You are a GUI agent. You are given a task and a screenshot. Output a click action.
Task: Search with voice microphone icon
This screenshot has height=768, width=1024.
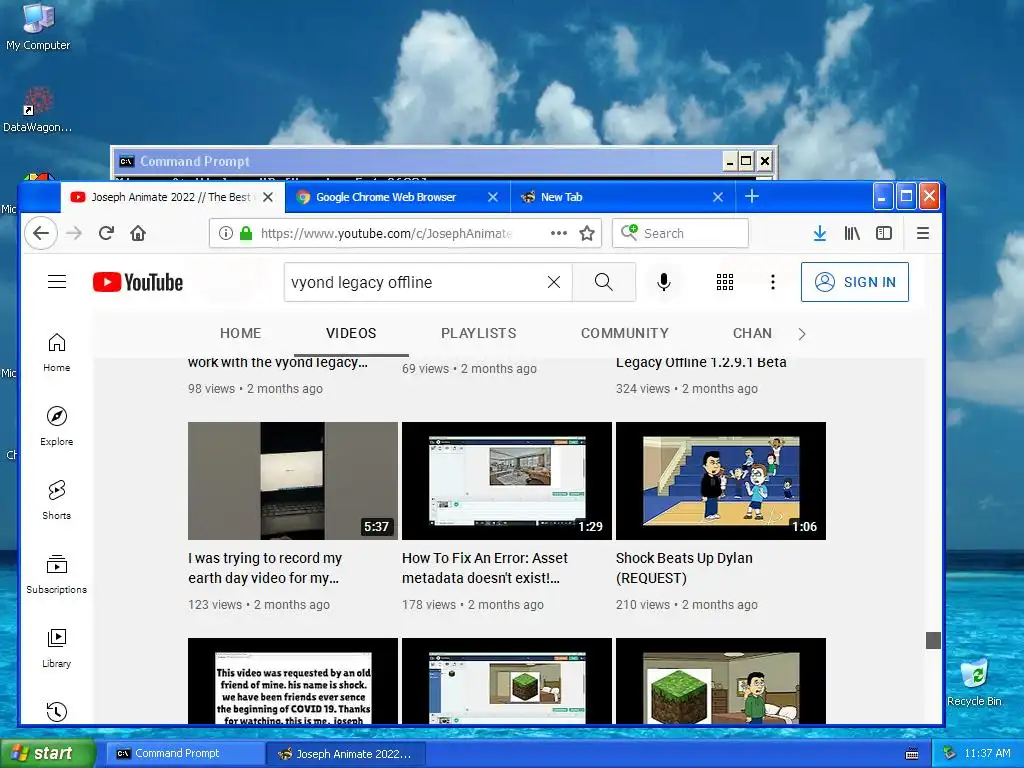click(664, 282)
